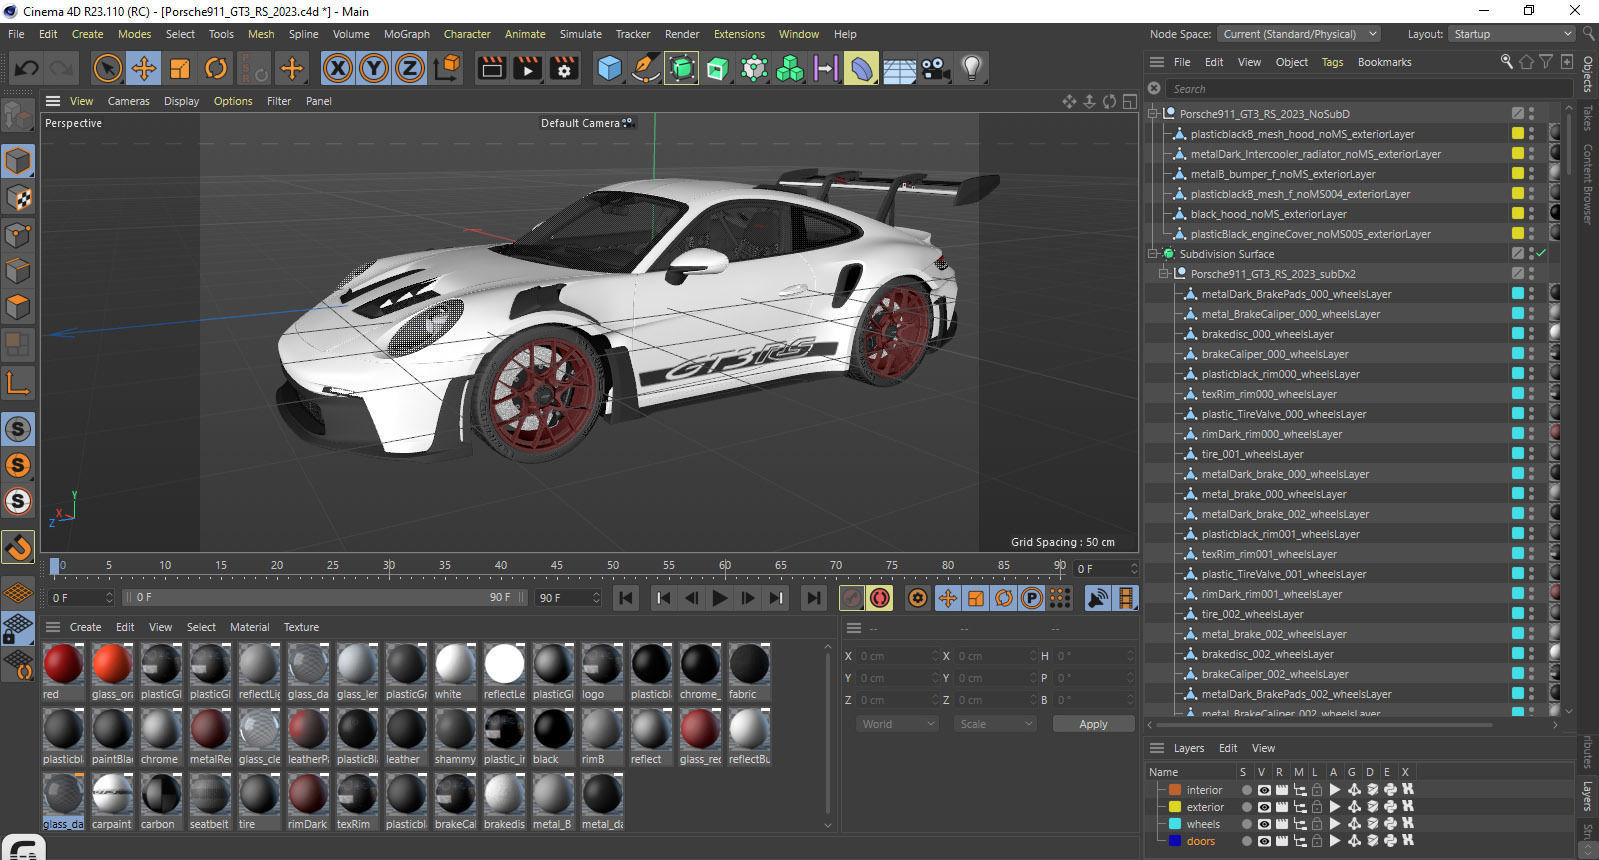This screenshot has height=860, width=1599.
Task: Open the Layers manager Edit menu
Action: 1228,748
